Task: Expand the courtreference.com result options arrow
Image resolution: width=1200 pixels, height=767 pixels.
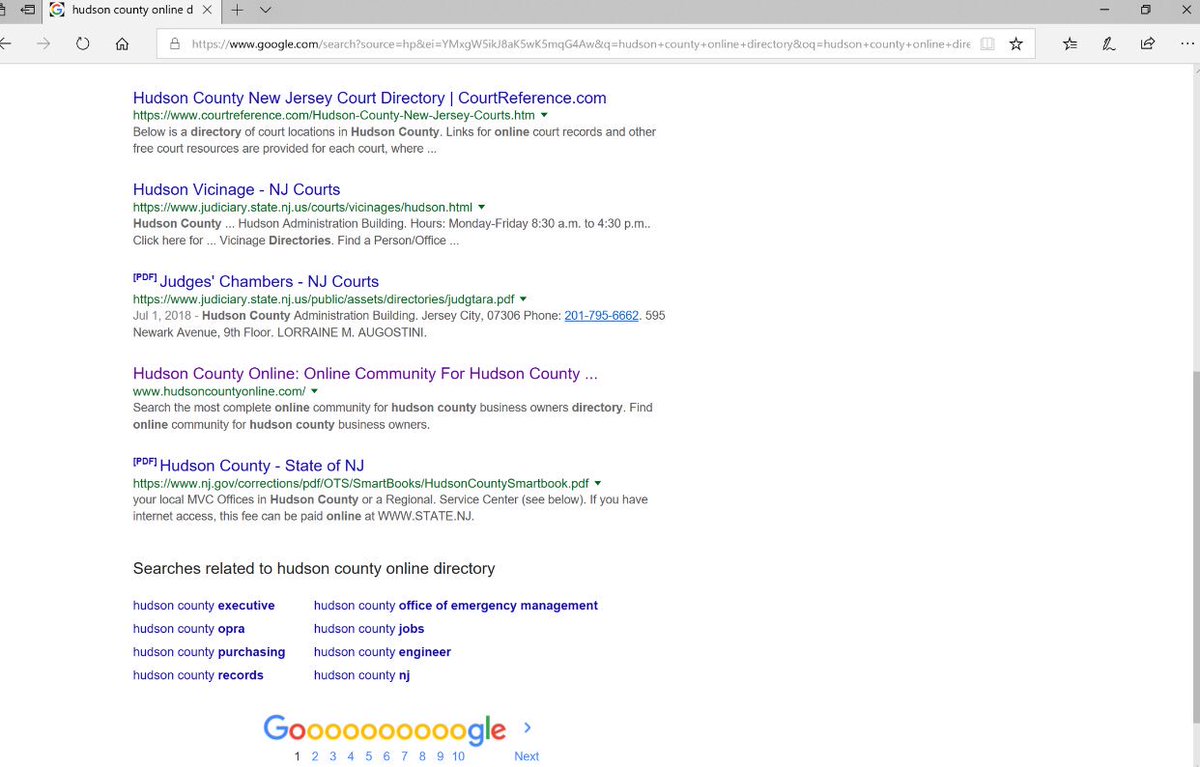Action: pyautogui.click(x=544, y=115)
